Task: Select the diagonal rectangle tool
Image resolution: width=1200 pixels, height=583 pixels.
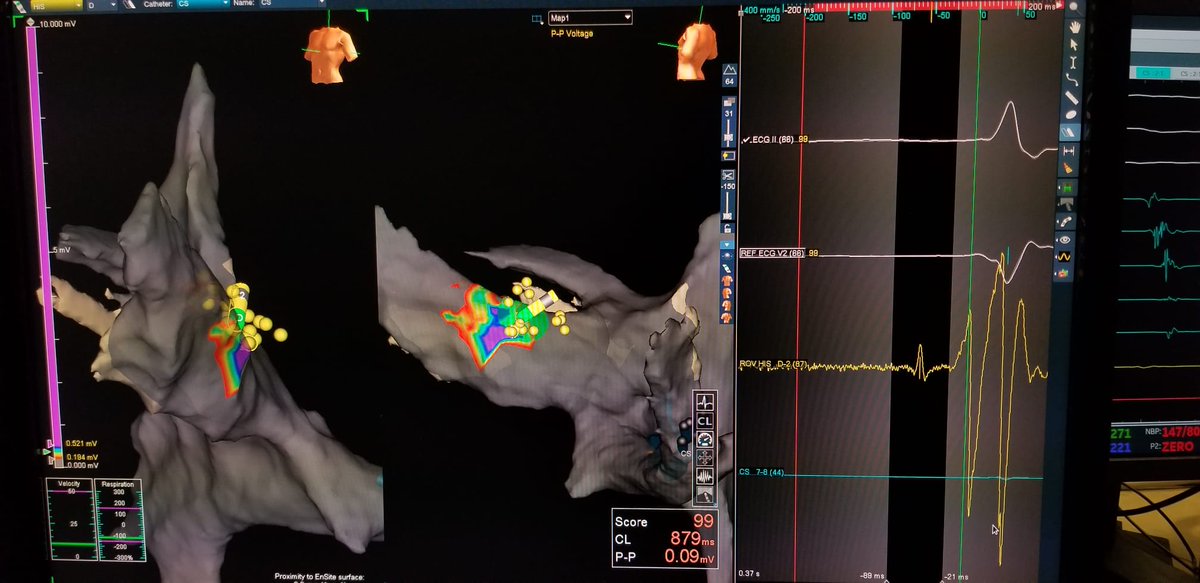Action: 1072,98
